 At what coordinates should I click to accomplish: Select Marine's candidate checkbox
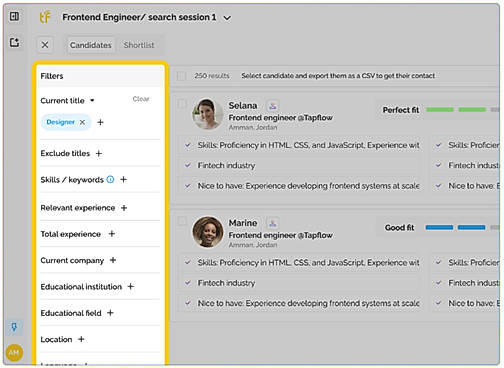point(182,221)
